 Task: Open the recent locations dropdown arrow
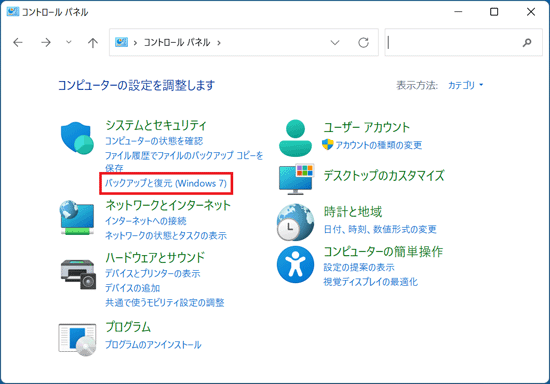click(69, 42)
